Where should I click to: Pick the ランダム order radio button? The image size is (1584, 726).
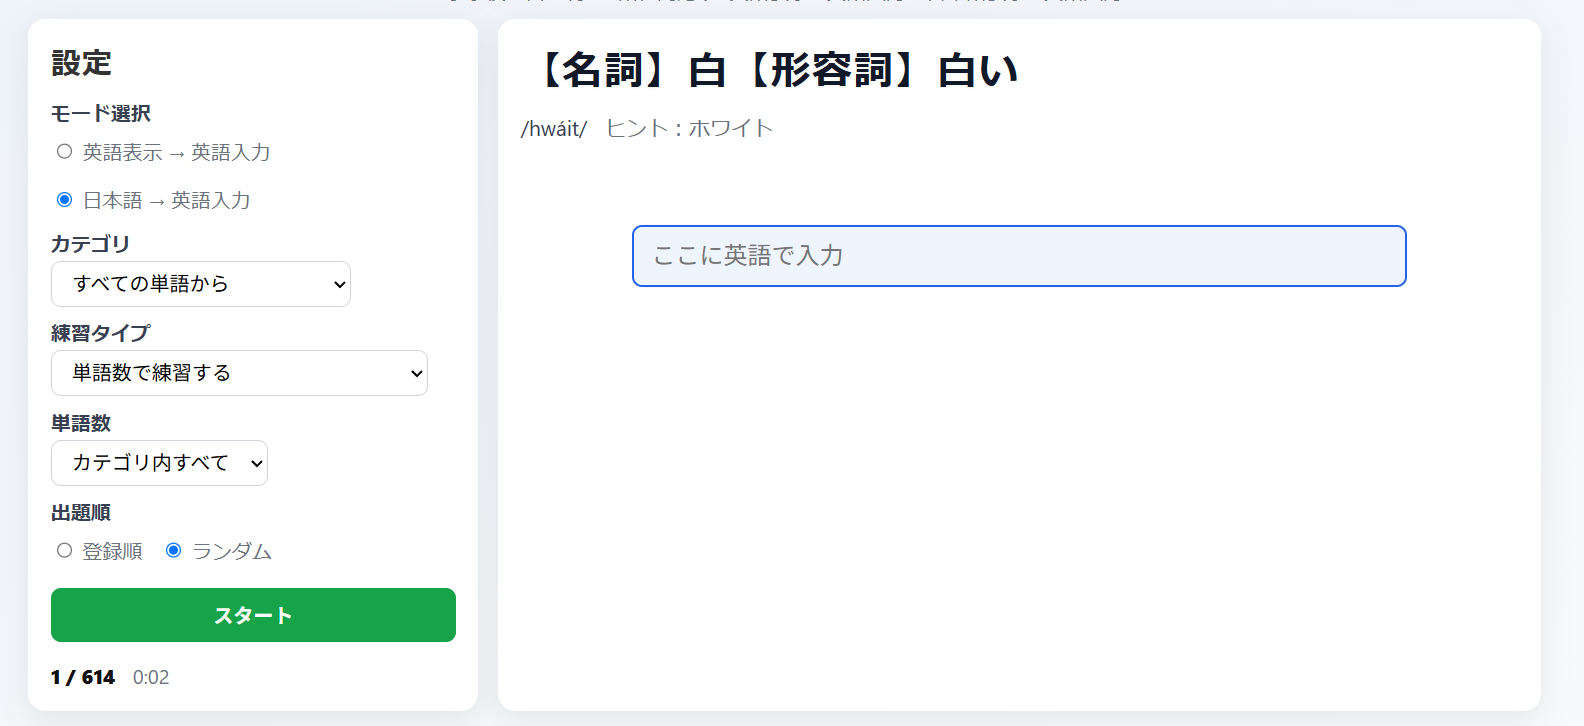pyautogui.click(x=174, y=551)
